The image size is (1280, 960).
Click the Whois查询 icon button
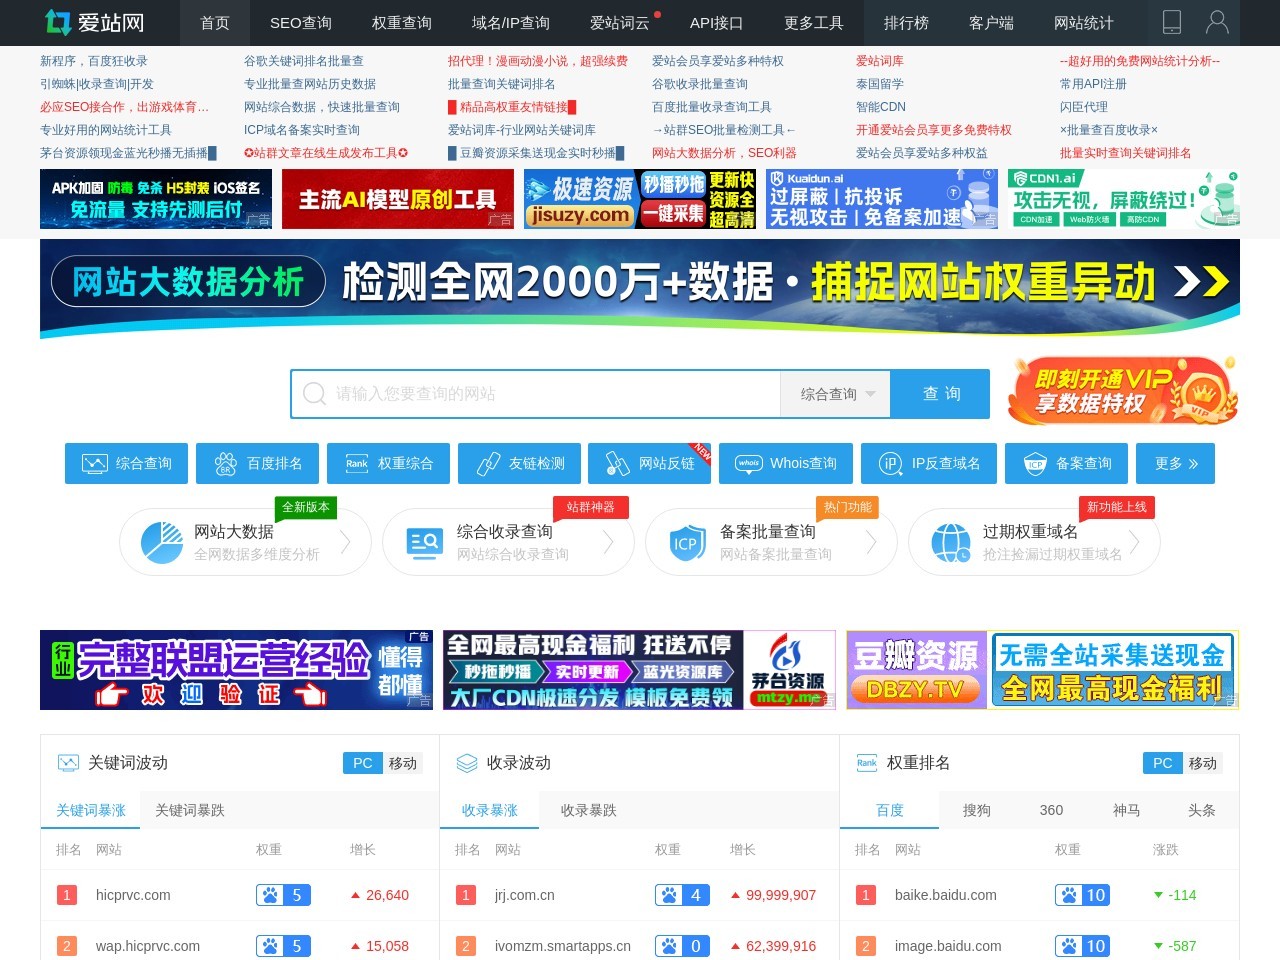785,463
